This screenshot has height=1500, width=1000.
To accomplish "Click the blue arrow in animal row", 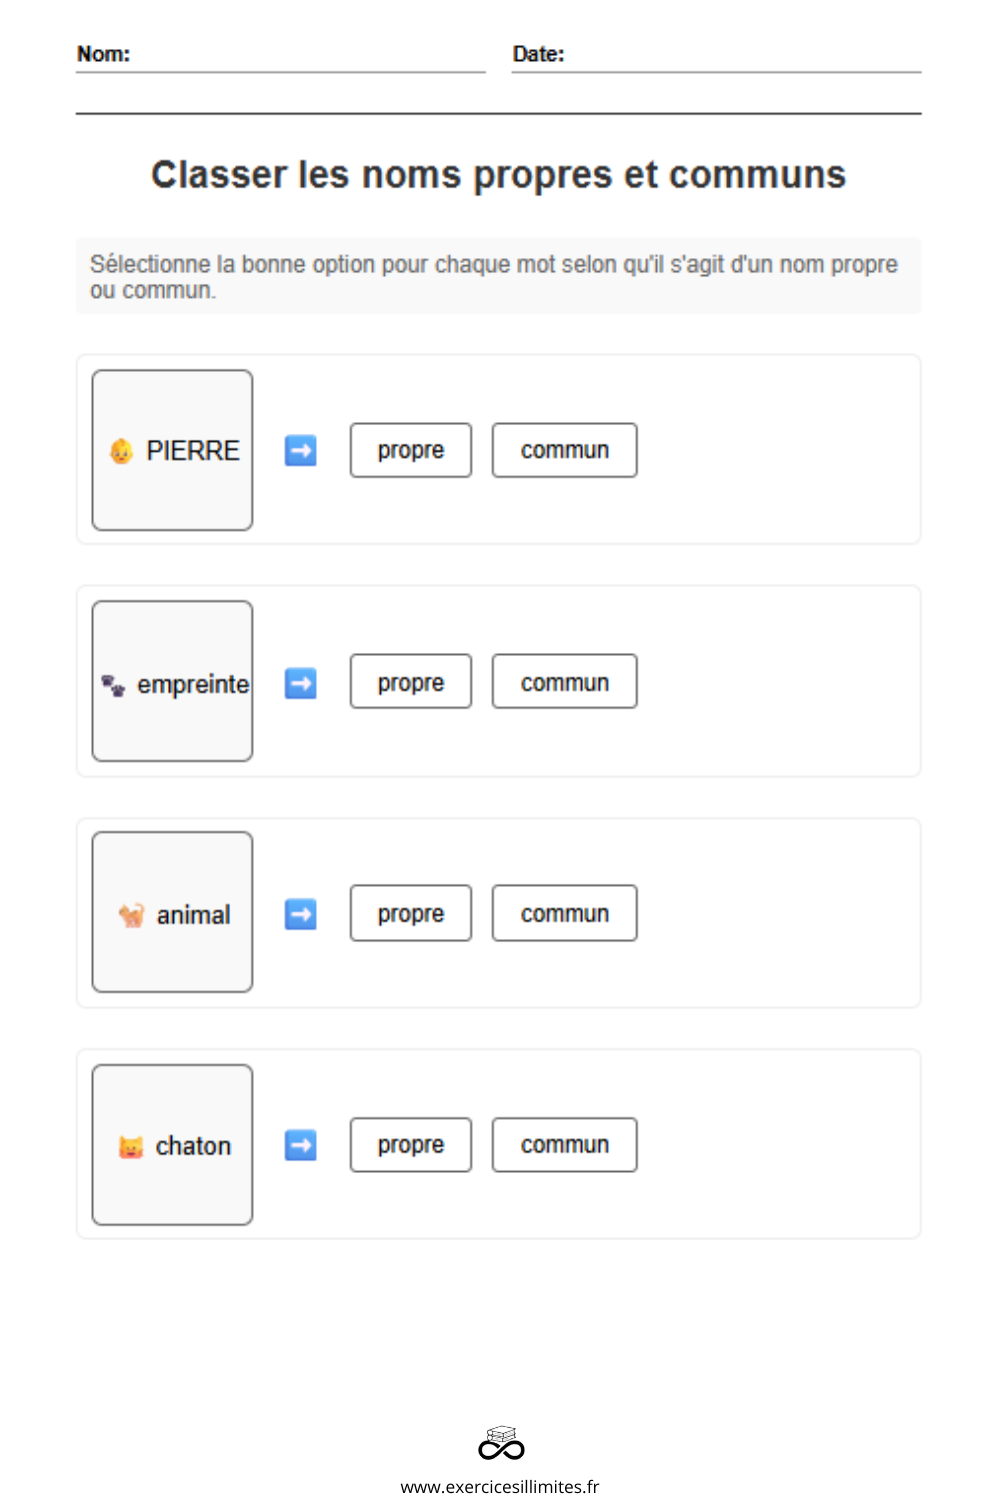I will click(x=301, y=914).
